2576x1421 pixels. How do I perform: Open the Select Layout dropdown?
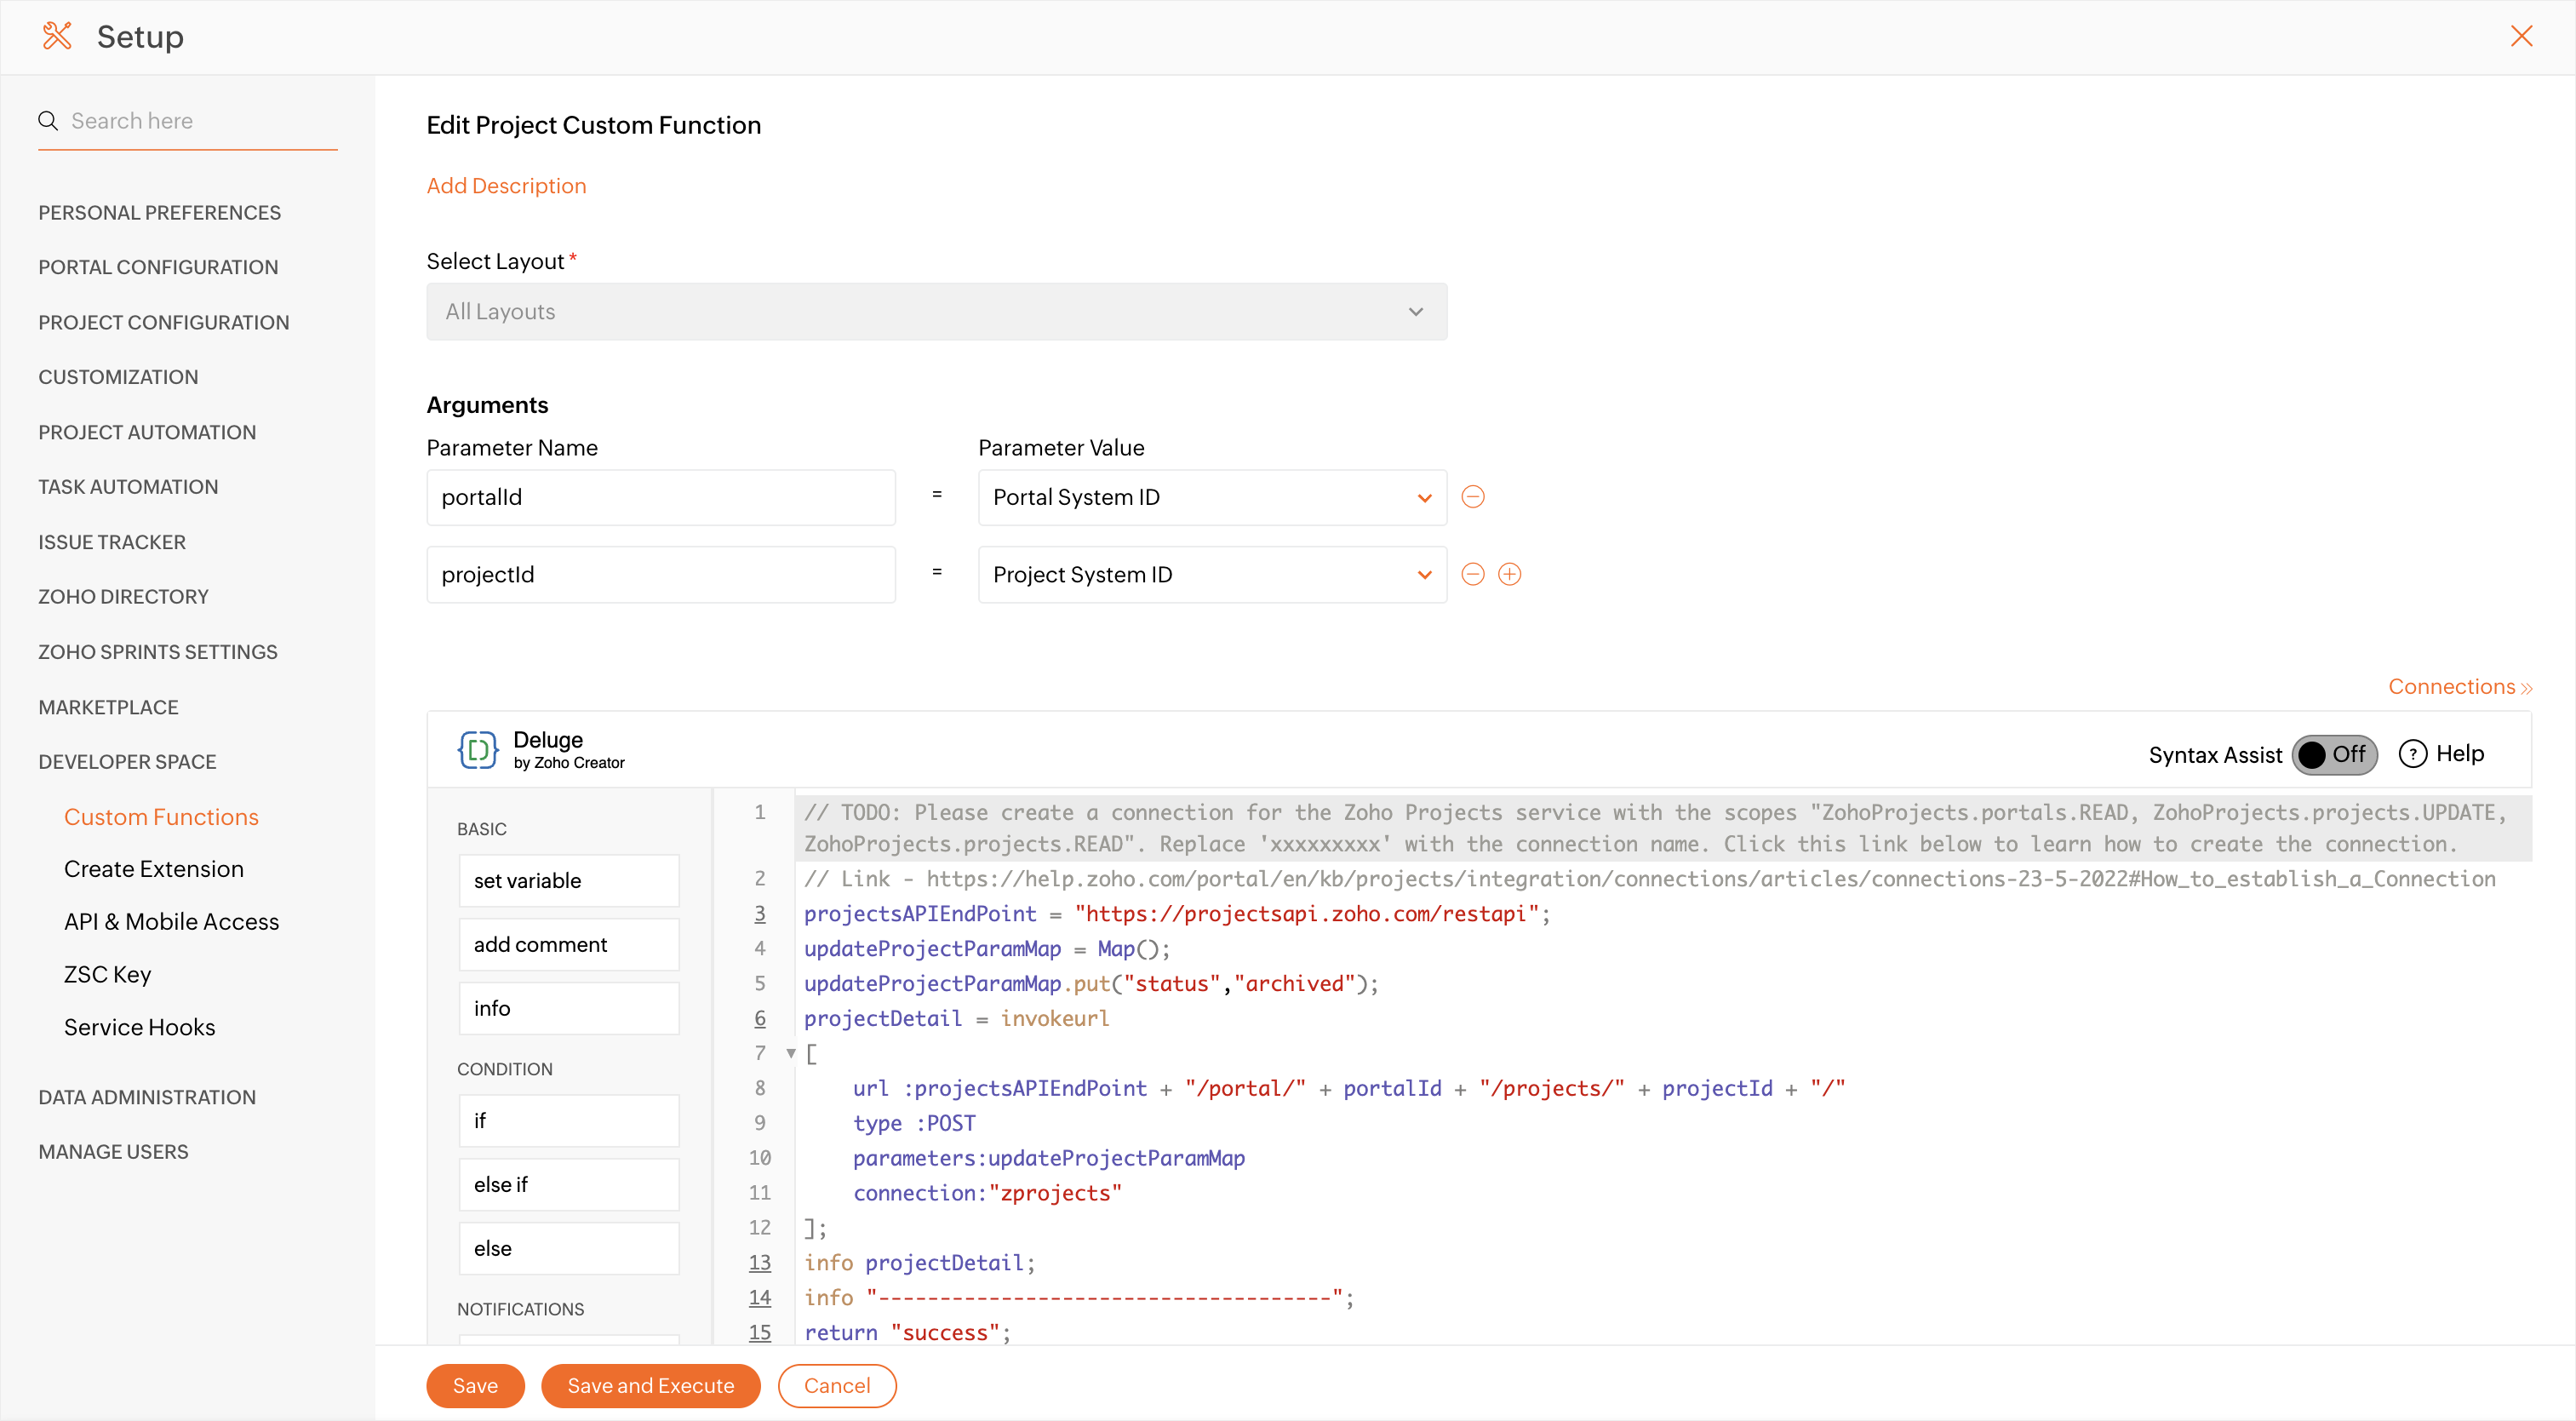pos(936,312)
